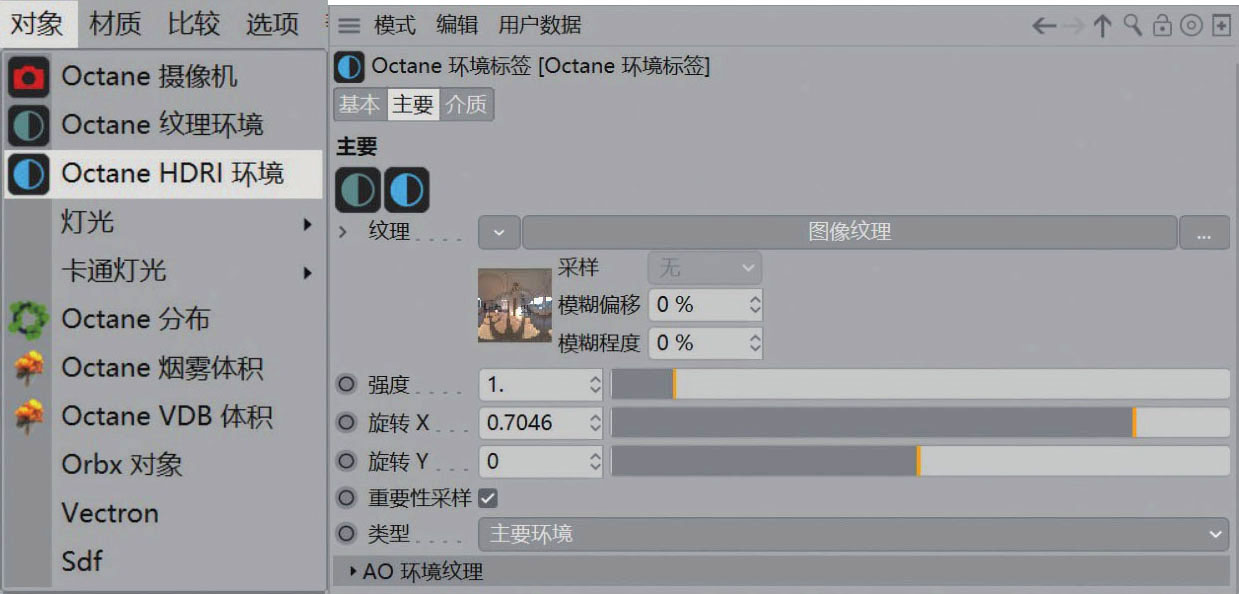Click the 旋转 Y stepper arrows
The image size is (1239, 594).
tap(595, 462)
